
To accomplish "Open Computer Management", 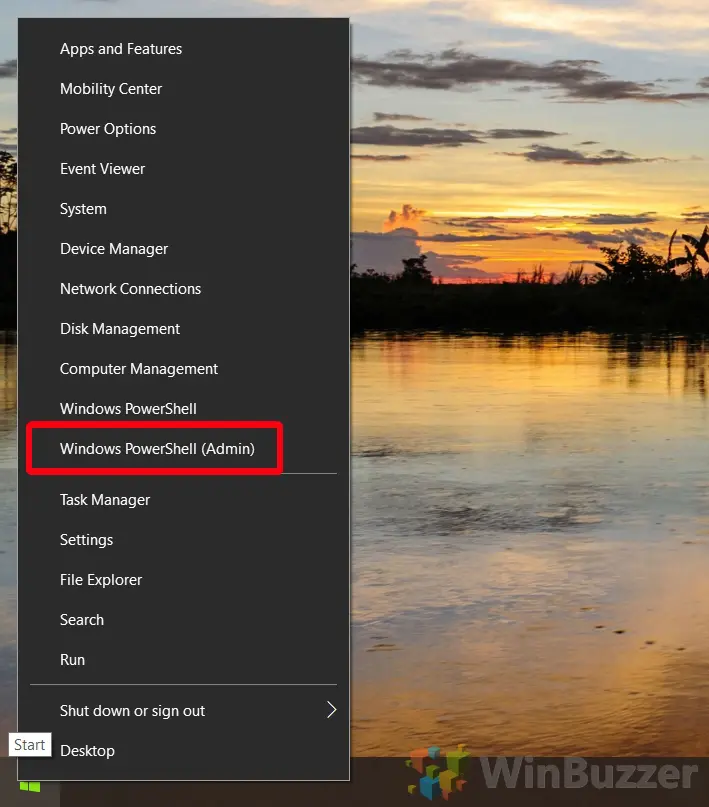I will [183, 369].
